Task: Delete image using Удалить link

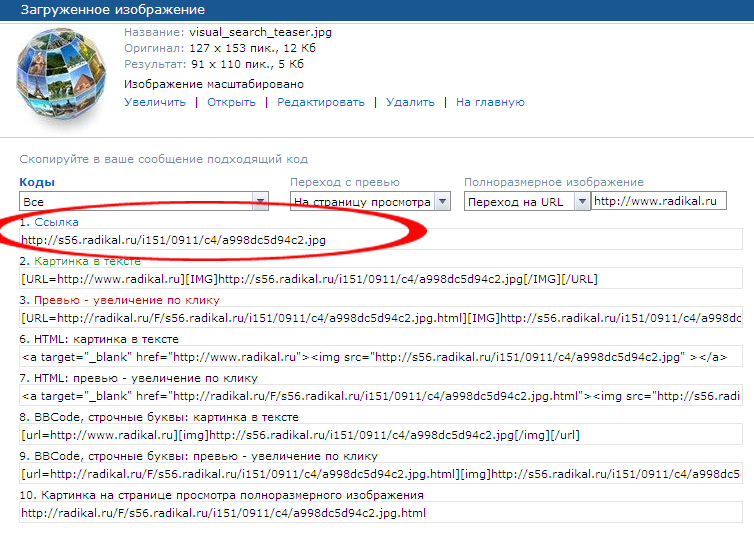Action: pos(410,102)
